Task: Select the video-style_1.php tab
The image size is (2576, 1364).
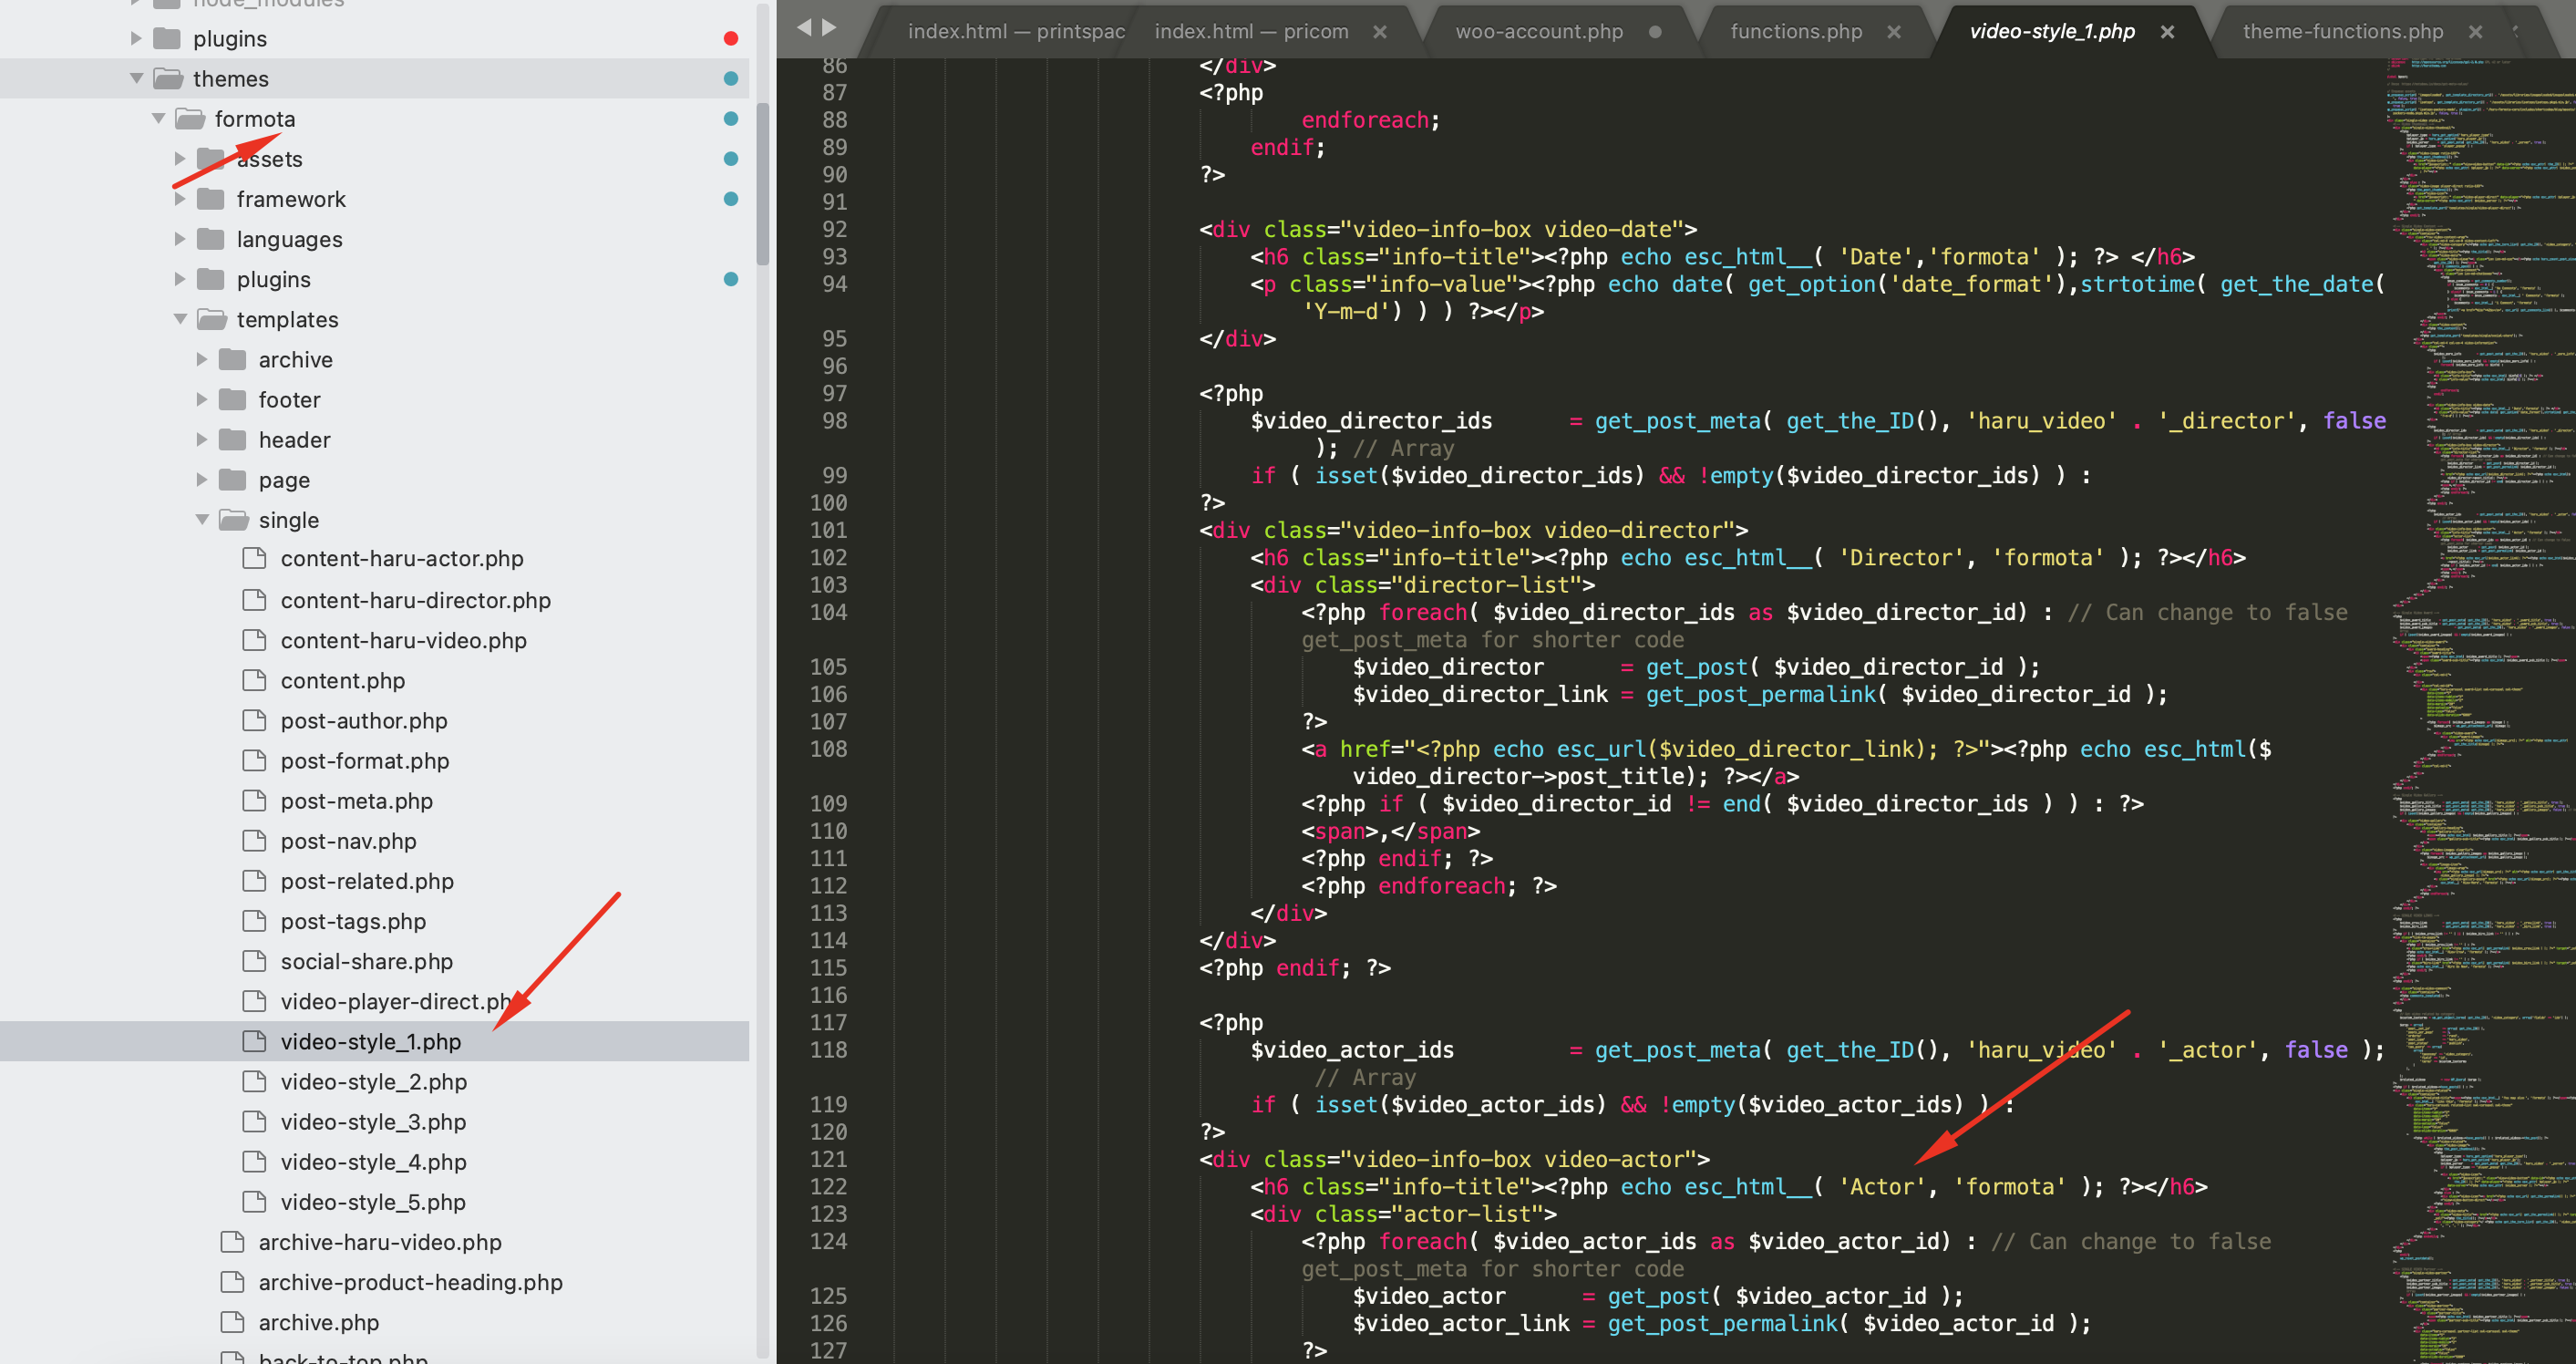Action: pos(2052,32)
